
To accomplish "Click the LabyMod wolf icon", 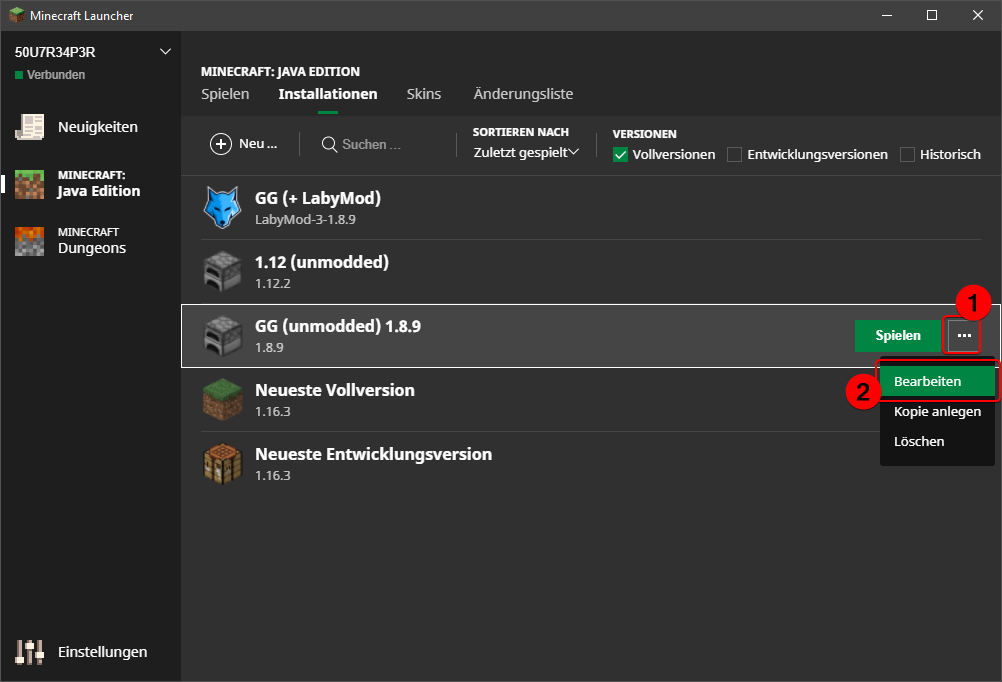I will point(222,207).
